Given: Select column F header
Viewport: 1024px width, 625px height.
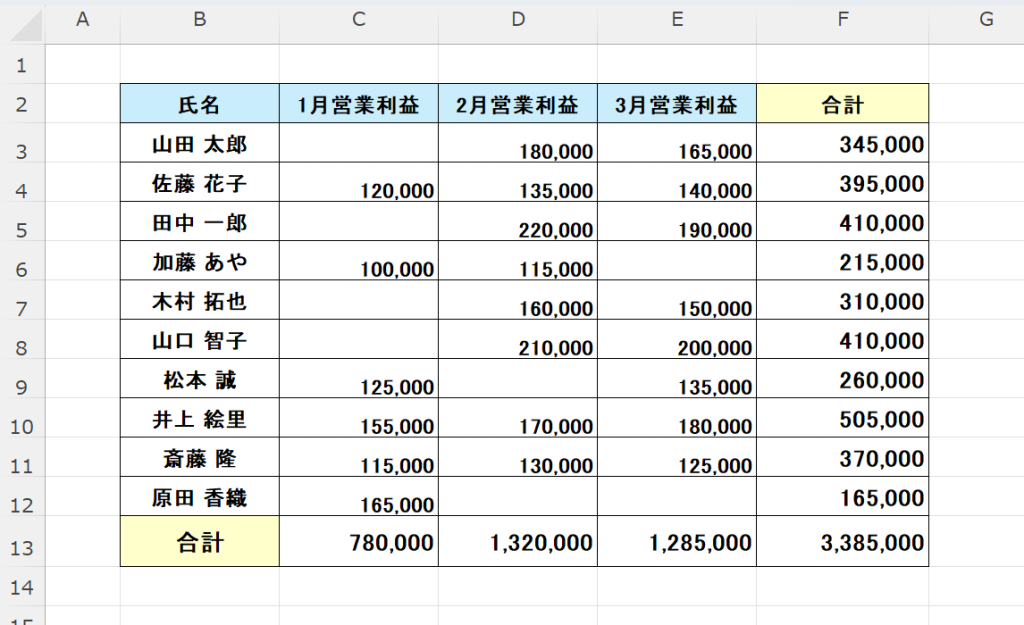Looking at the screenshot, I should [842, 20].
